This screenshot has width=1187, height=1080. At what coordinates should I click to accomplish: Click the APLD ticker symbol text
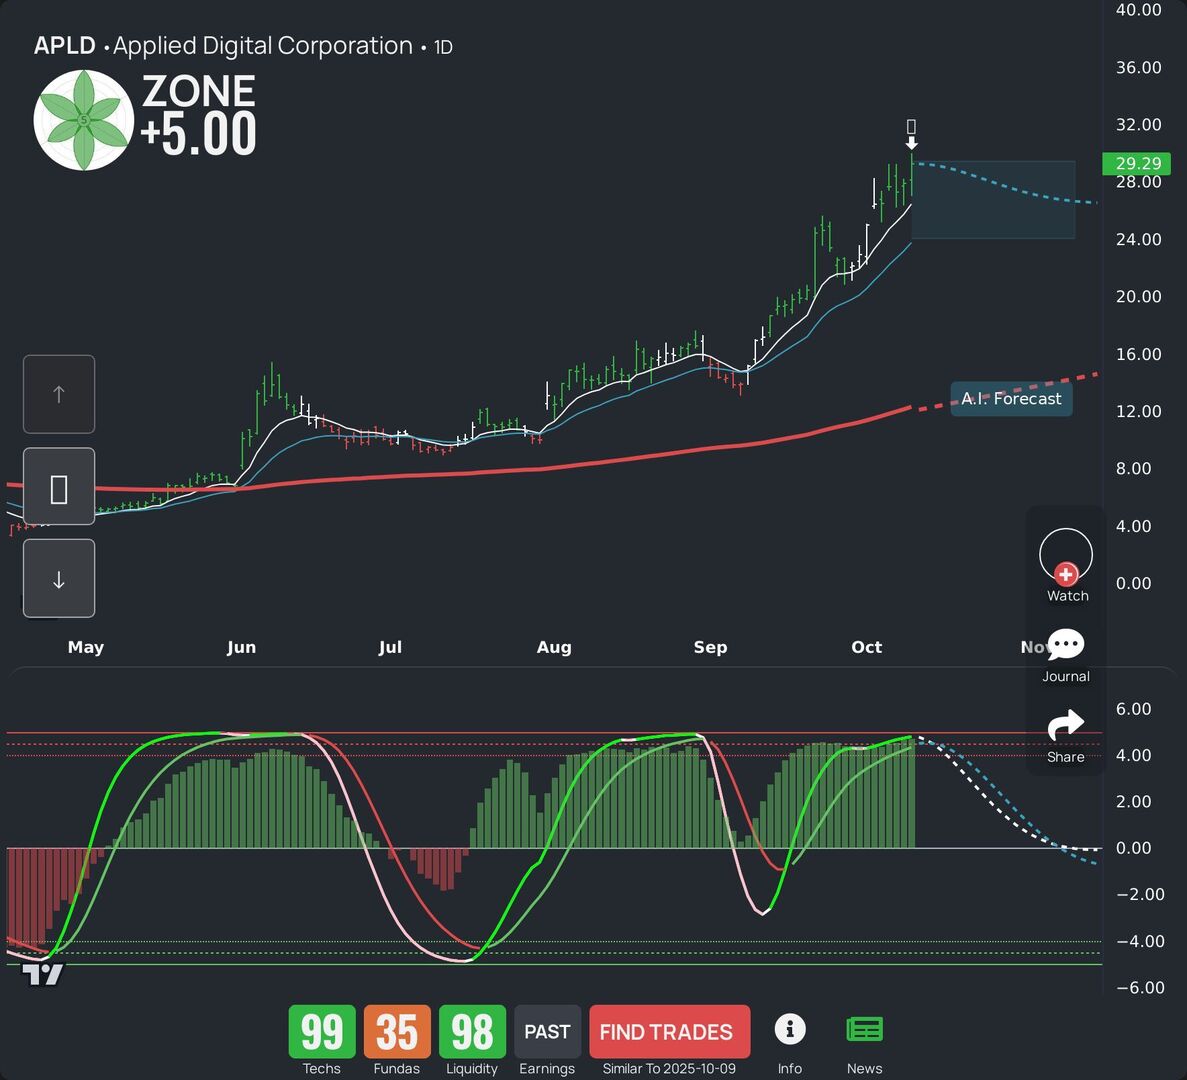coord(64,46)
